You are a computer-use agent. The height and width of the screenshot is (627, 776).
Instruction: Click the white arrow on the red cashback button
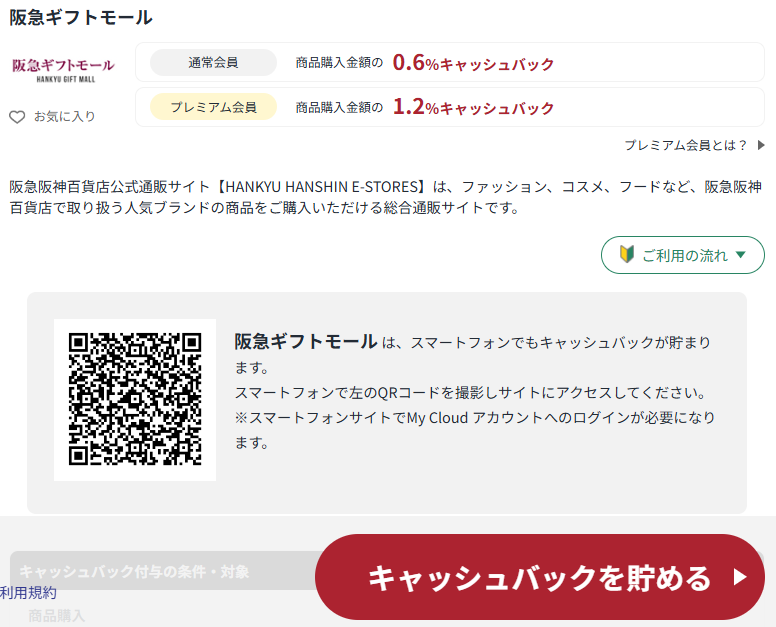tap(740, 577)
